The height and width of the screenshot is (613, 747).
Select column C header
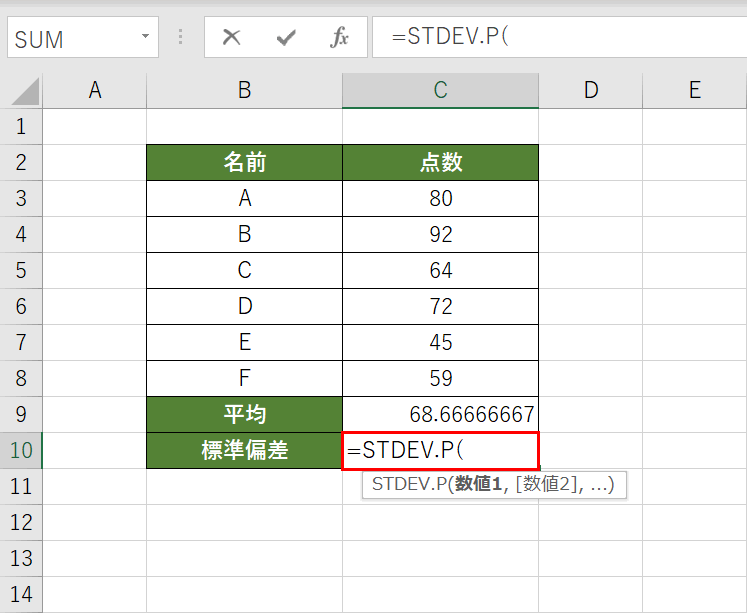[440, 90]
